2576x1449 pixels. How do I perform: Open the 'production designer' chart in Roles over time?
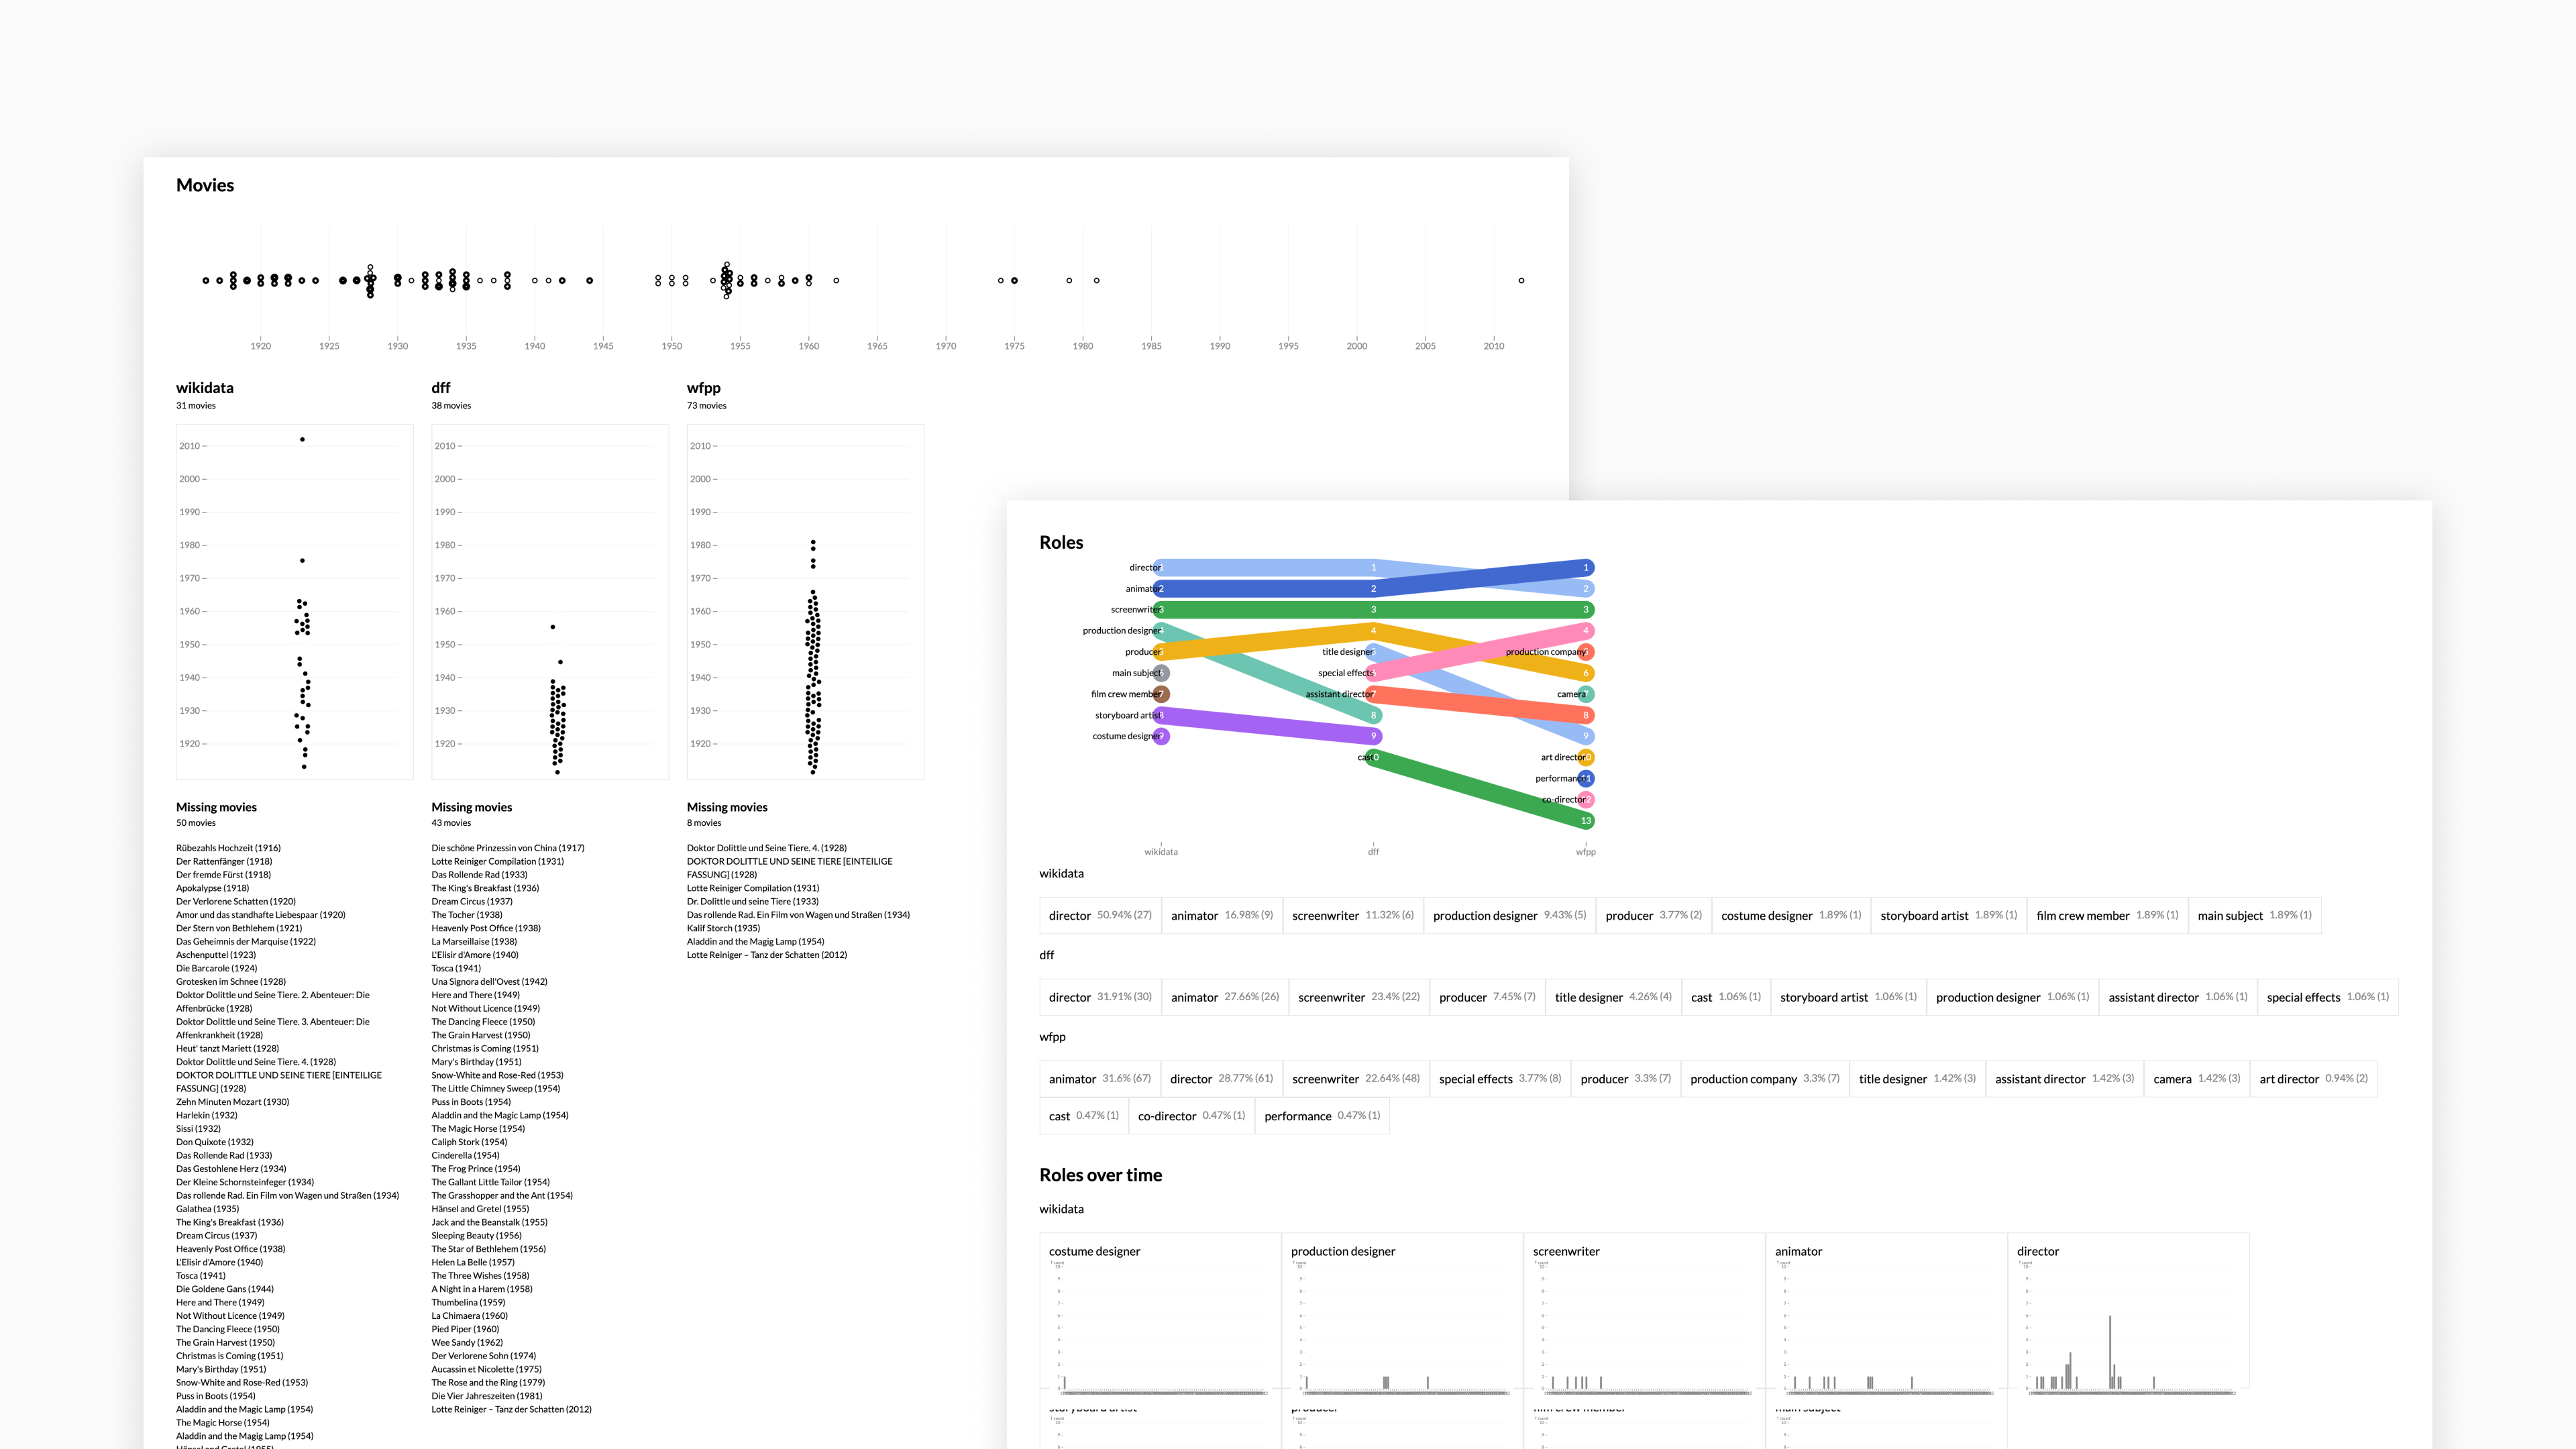(1402, 1311)
